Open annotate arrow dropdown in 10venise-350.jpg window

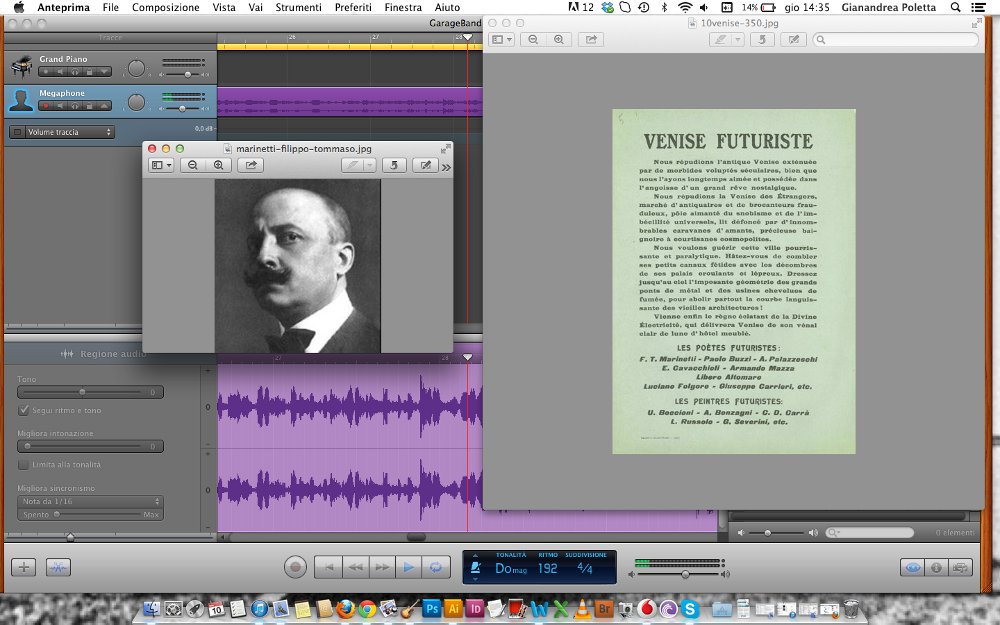point(737,40)
